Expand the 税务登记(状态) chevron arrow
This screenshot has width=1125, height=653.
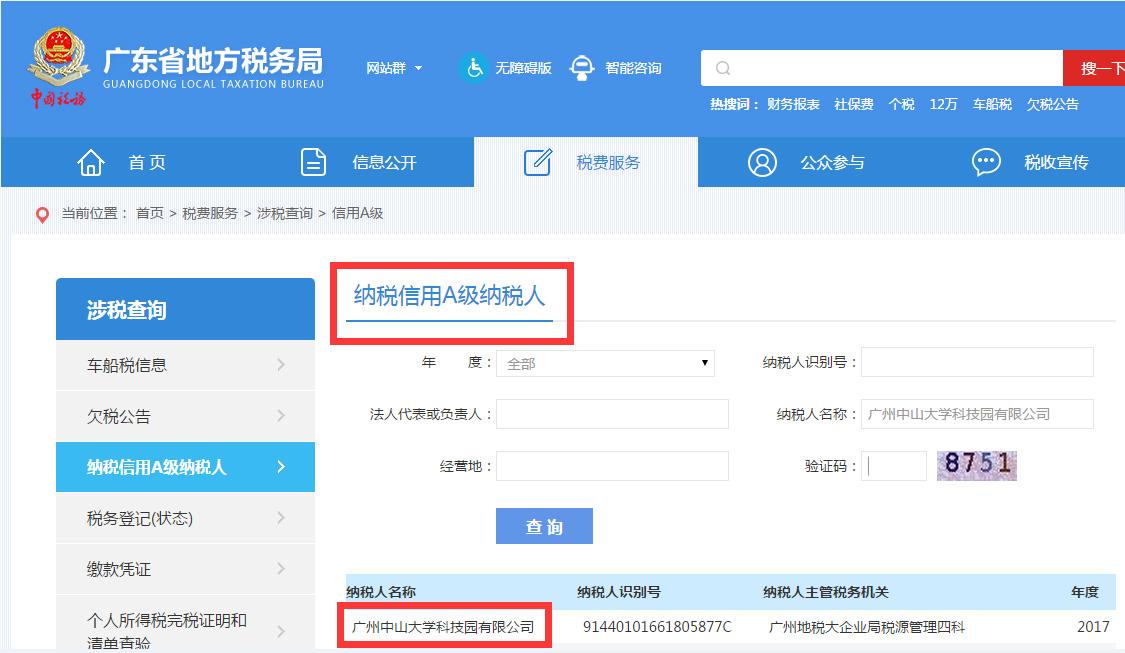pos(281,518)
